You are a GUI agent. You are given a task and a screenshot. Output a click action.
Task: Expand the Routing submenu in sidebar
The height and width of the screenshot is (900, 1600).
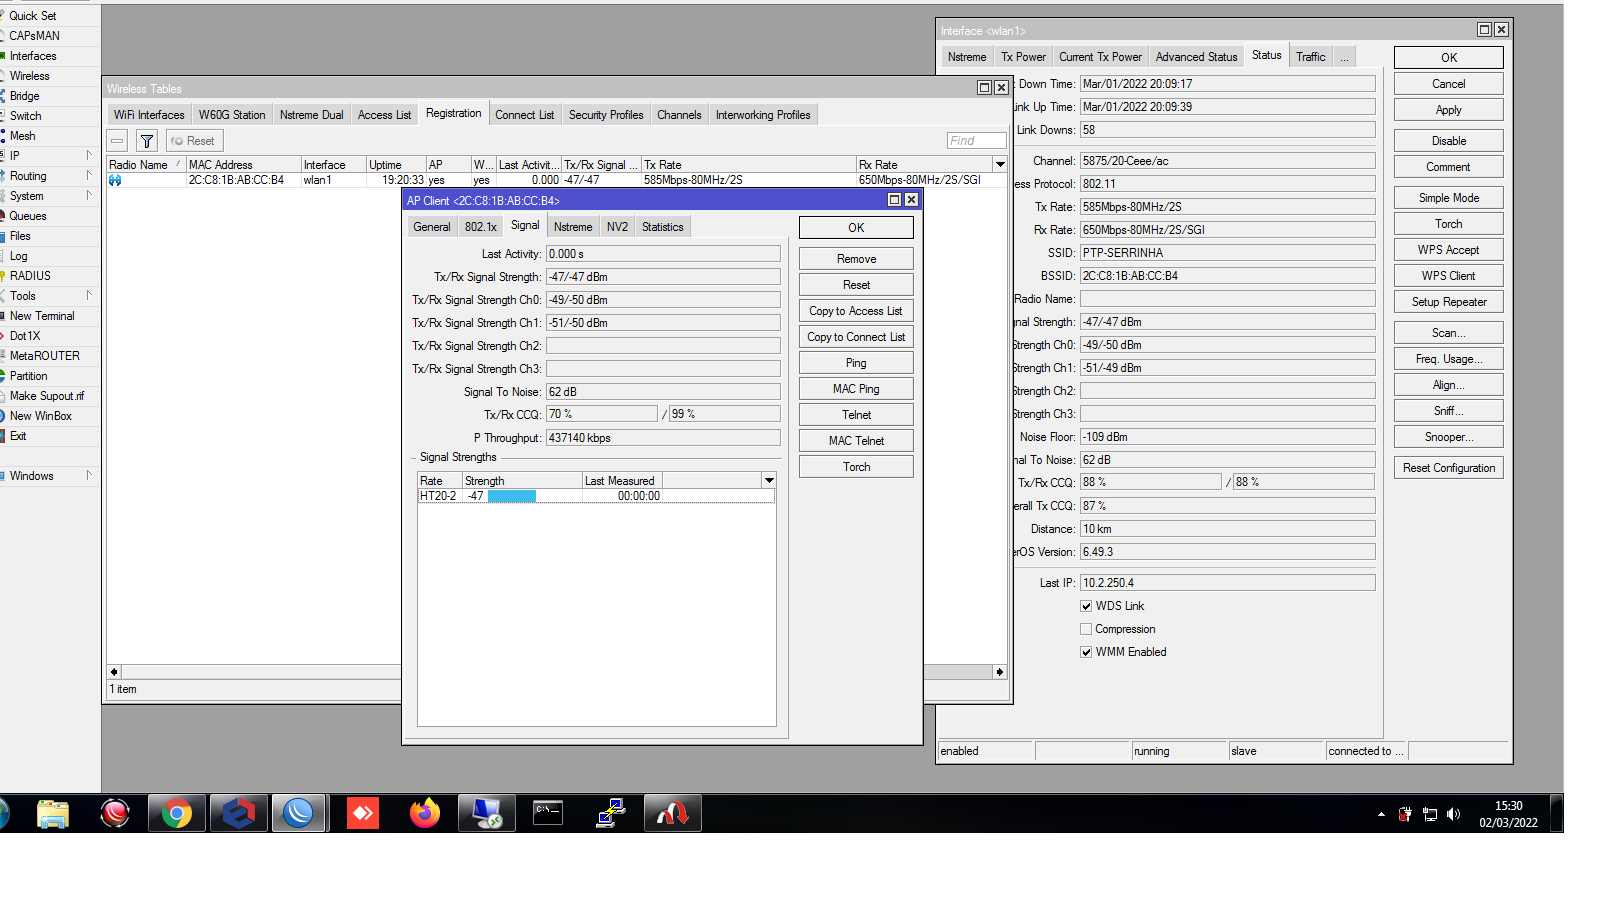[x=50, y=176]
